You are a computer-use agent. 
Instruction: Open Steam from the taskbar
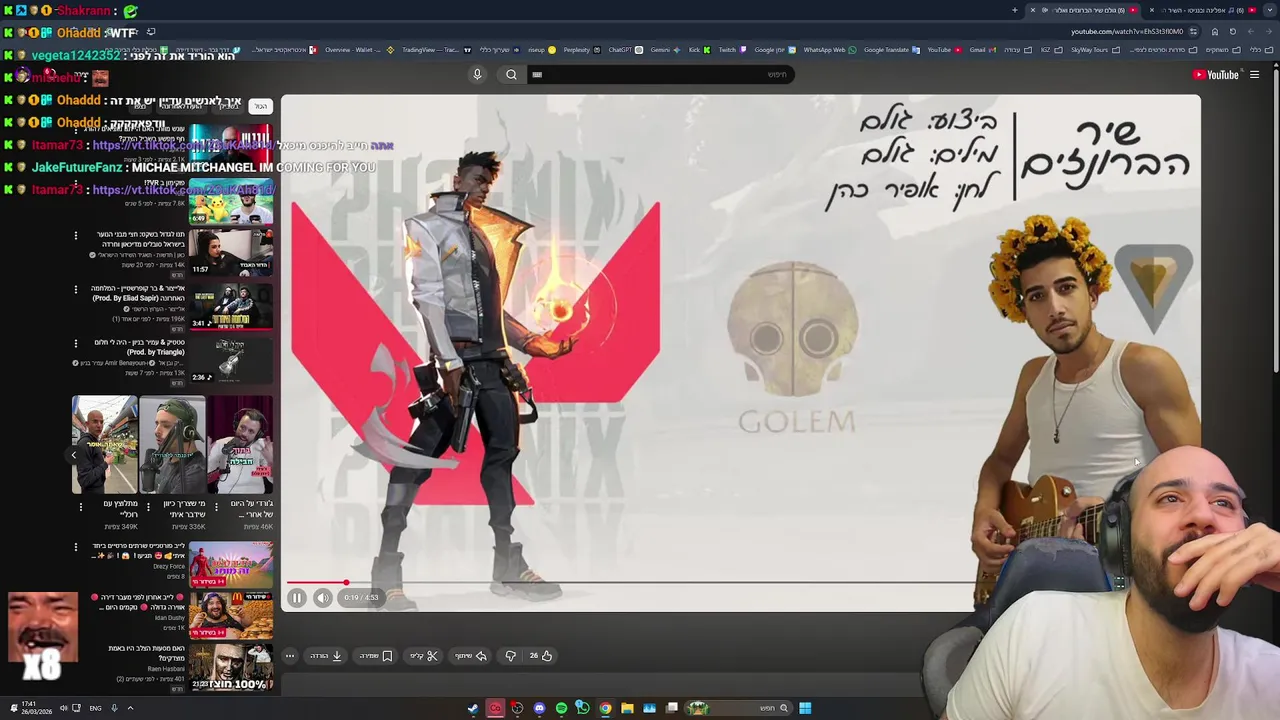pyautogui.click(x=473, y=708)
